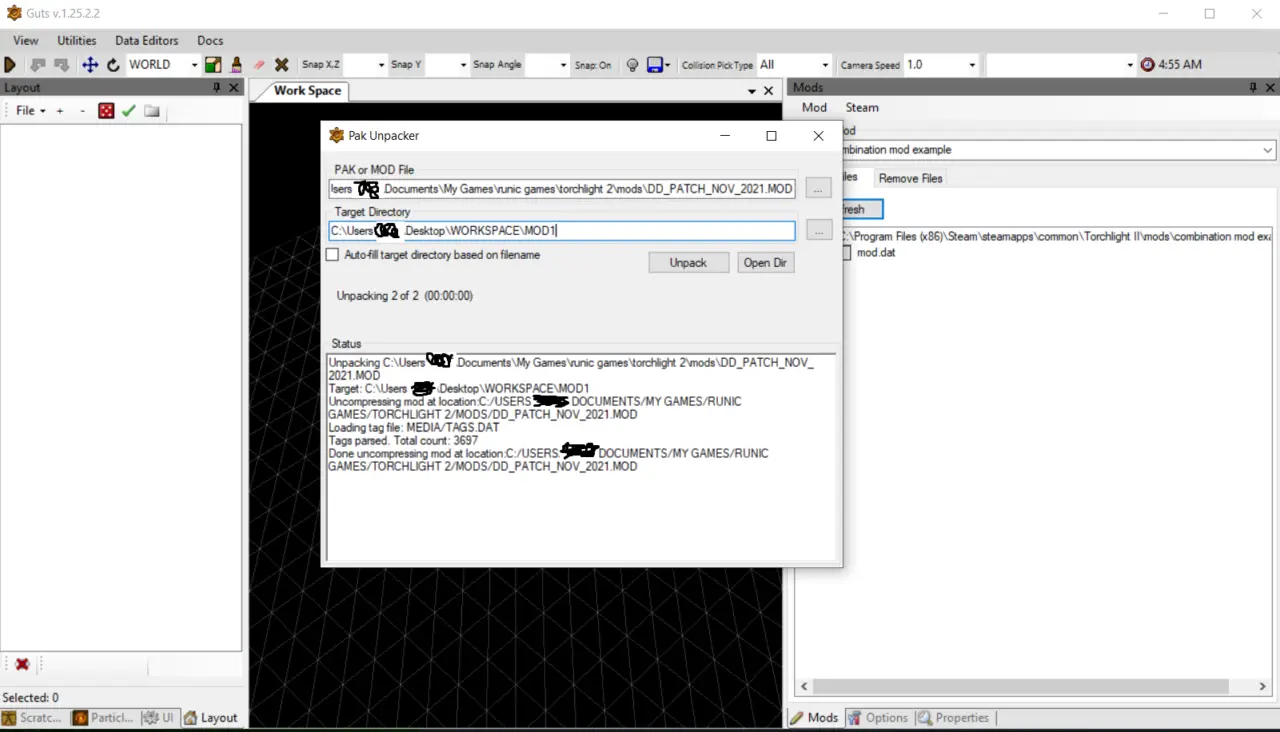Click the pink eraser icon in toolbar
This screenshot has height=732, width=1280.
[259, 64]
